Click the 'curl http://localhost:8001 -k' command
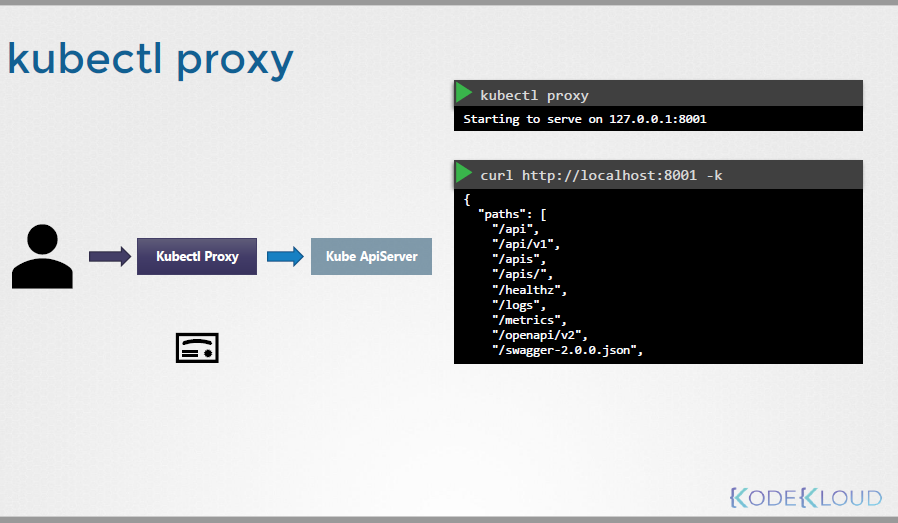This screenshot has width=898, height=523. (601, 175)
